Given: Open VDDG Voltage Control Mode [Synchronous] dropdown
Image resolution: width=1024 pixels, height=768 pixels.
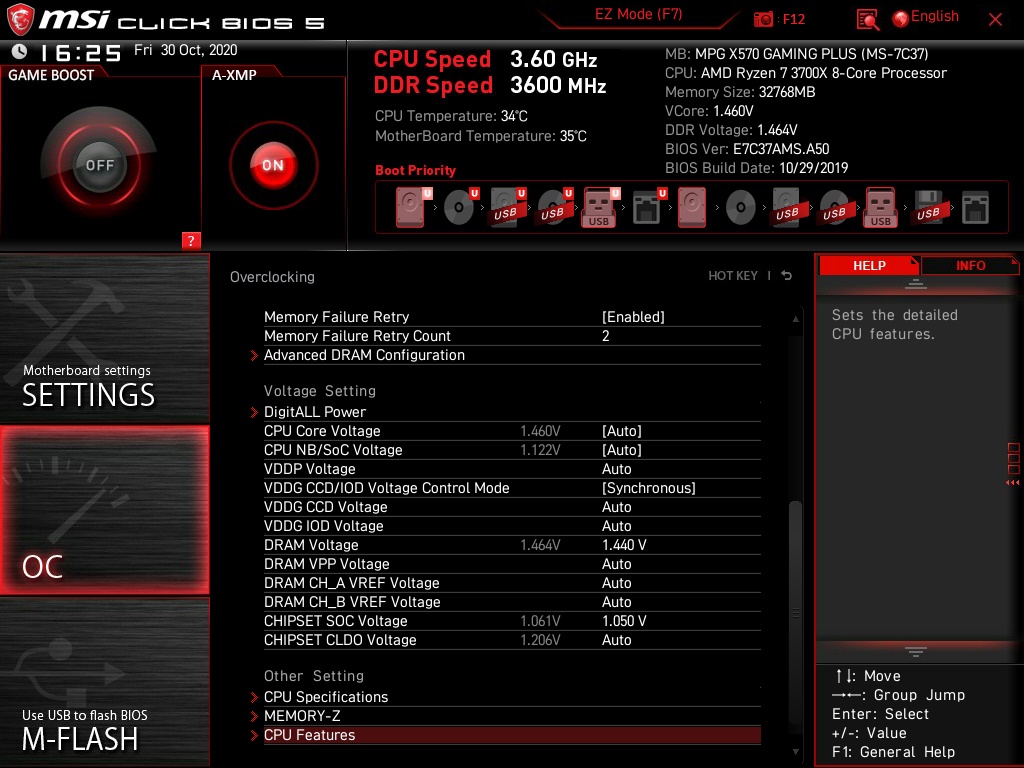Looking at the screenshot, I should coord(648,488).
